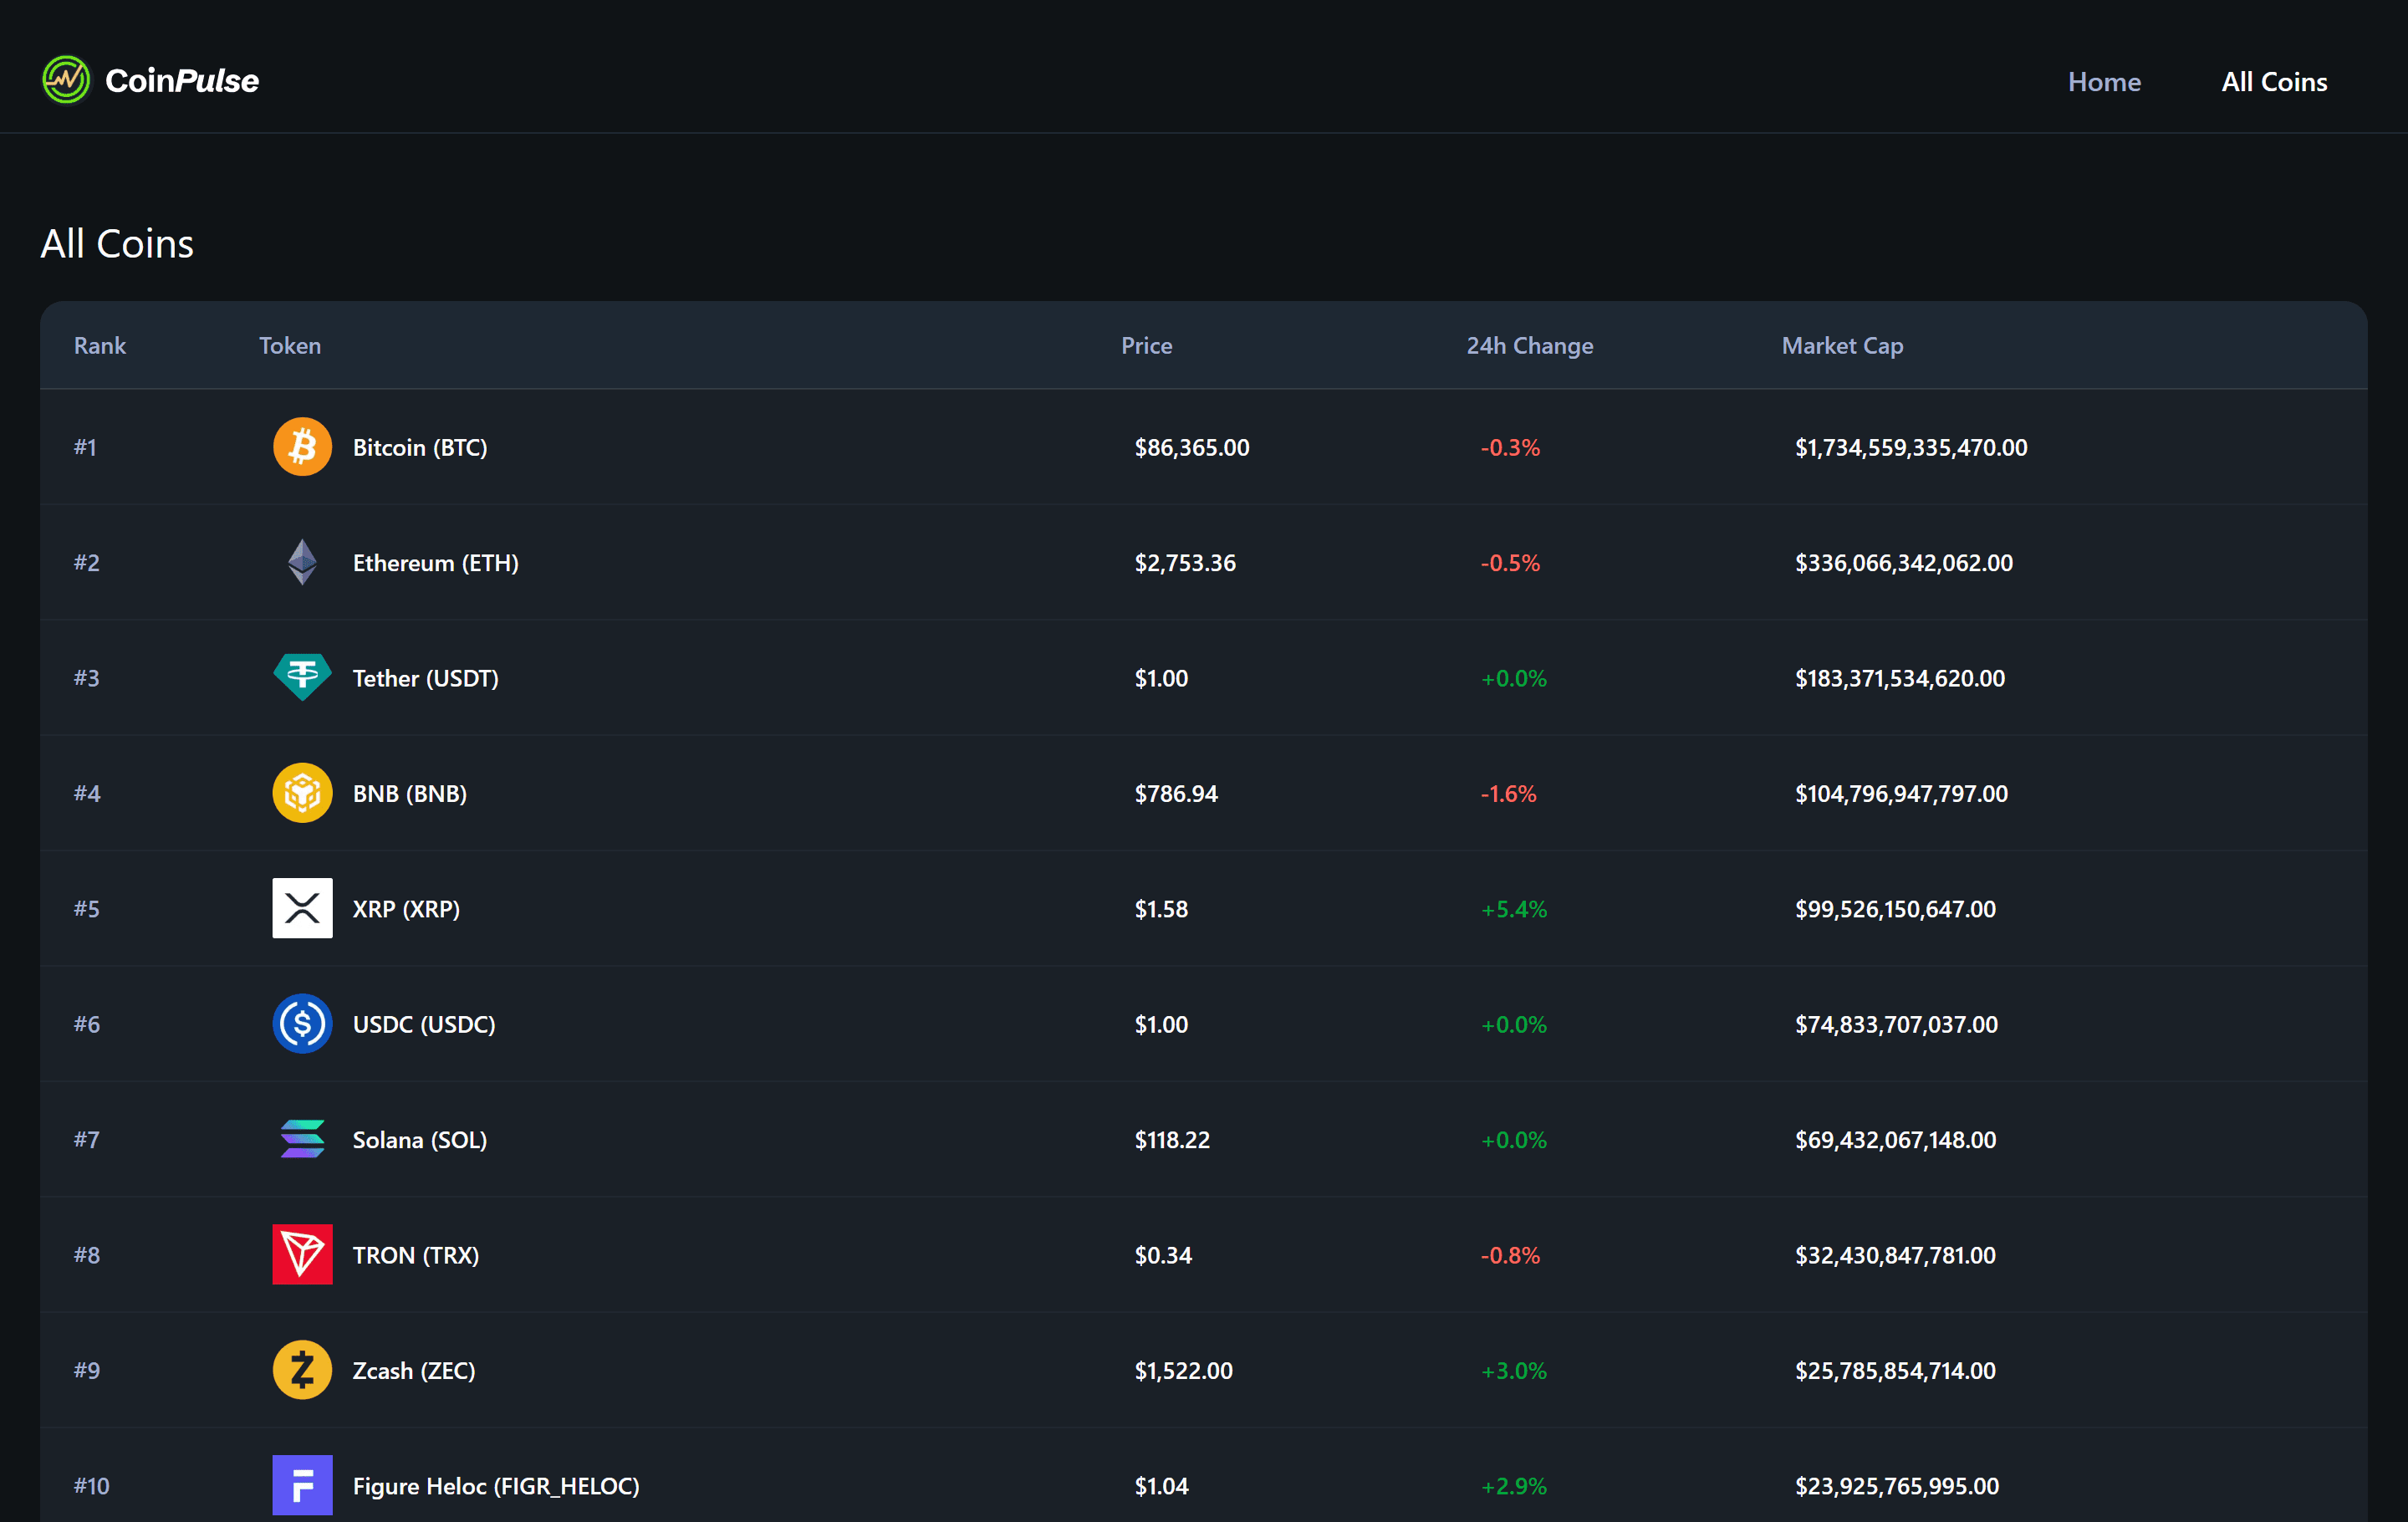
Task: Click the Tether logo icon
Action: tap(302, 678)
